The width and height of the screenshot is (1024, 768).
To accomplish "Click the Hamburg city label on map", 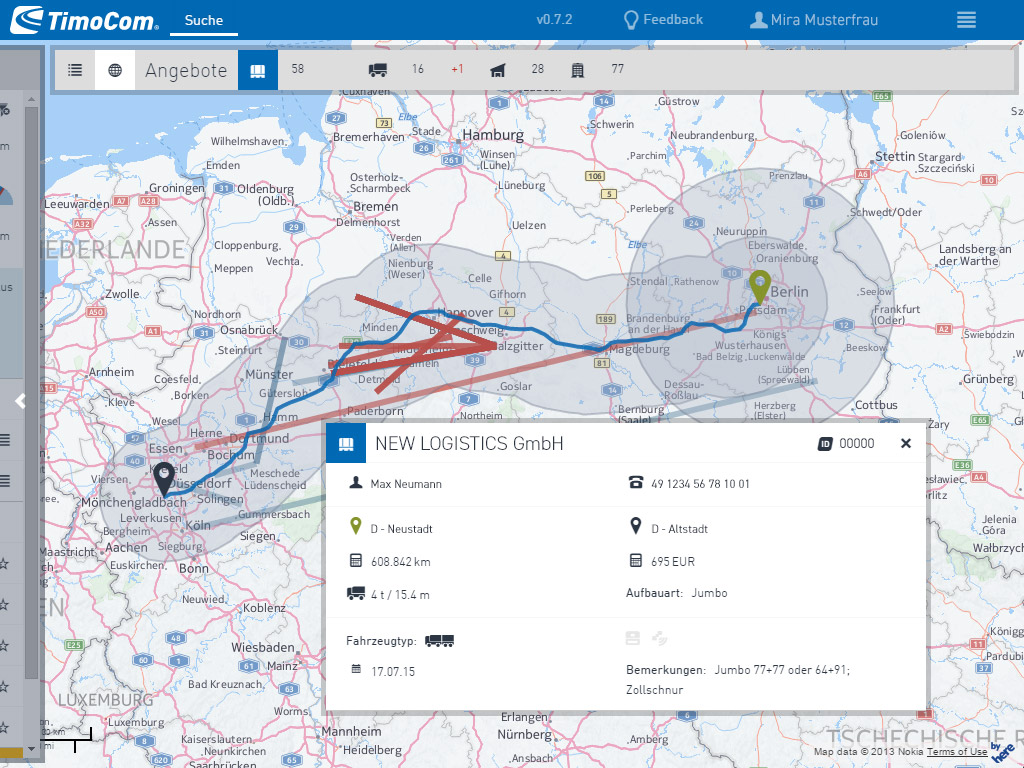I will tap(493, 135).
